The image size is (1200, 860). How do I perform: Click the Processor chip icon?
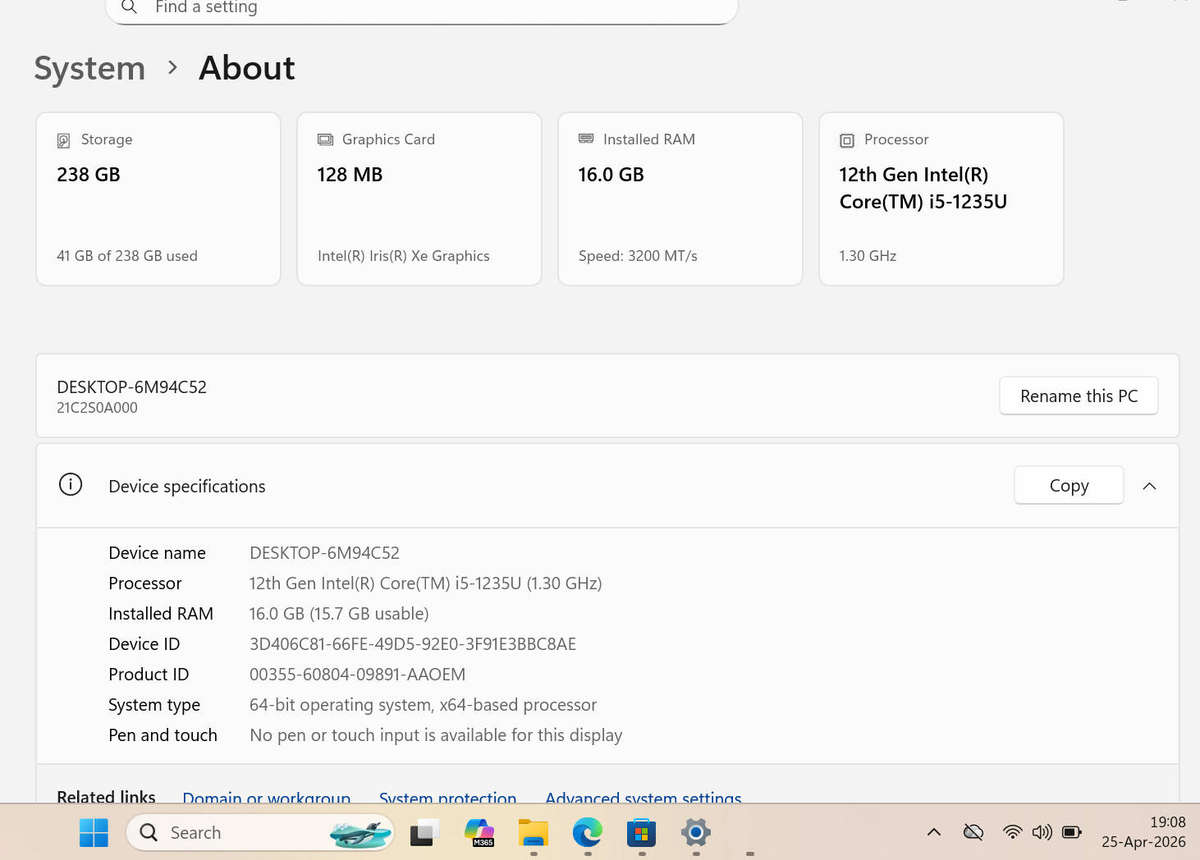[847, 140]
